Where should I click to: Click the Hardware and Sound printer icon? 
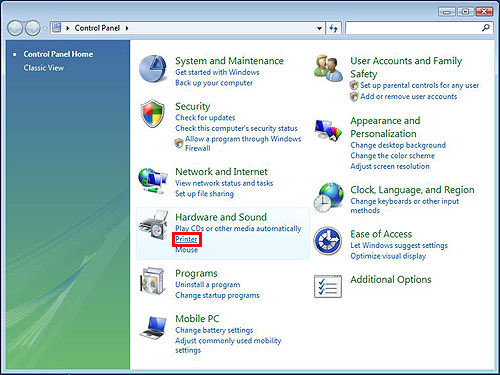[x=153, y=225]
